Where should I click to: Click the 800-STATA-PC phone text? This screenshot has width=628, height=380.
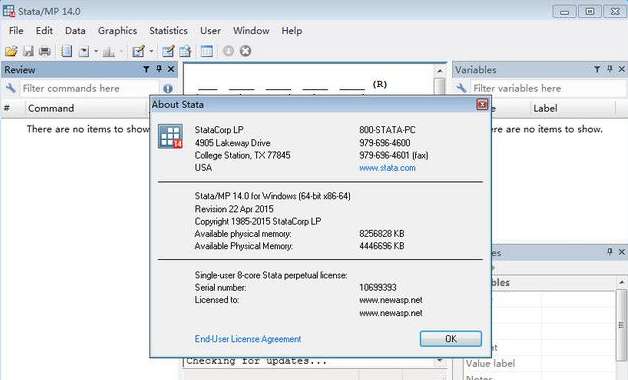pos(387,130)
